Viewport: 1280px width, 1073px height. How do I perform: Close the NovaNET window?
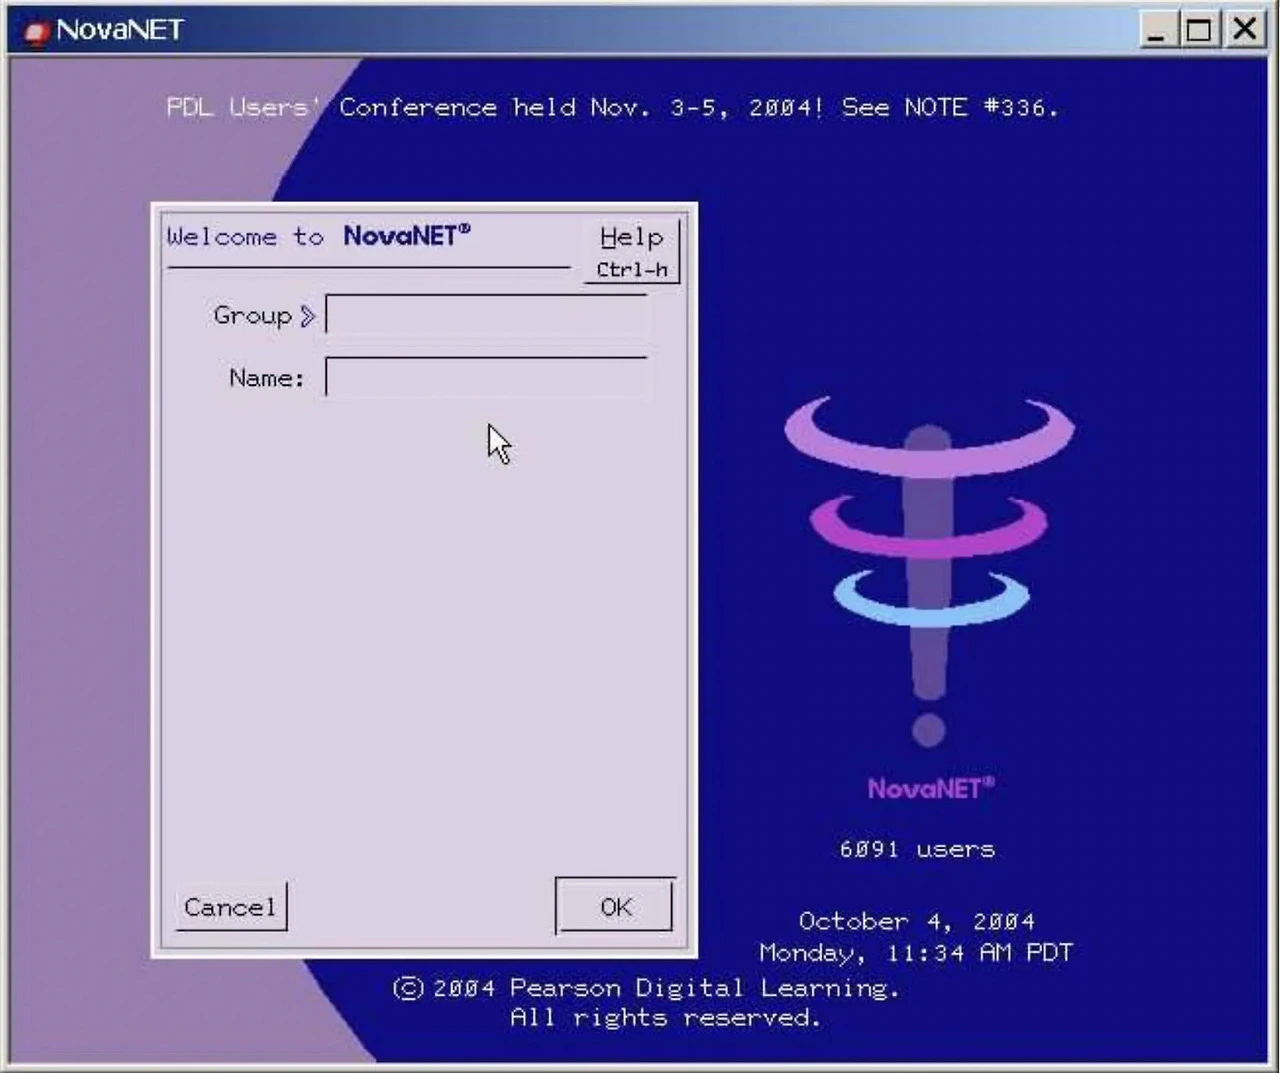[1244, 29]
